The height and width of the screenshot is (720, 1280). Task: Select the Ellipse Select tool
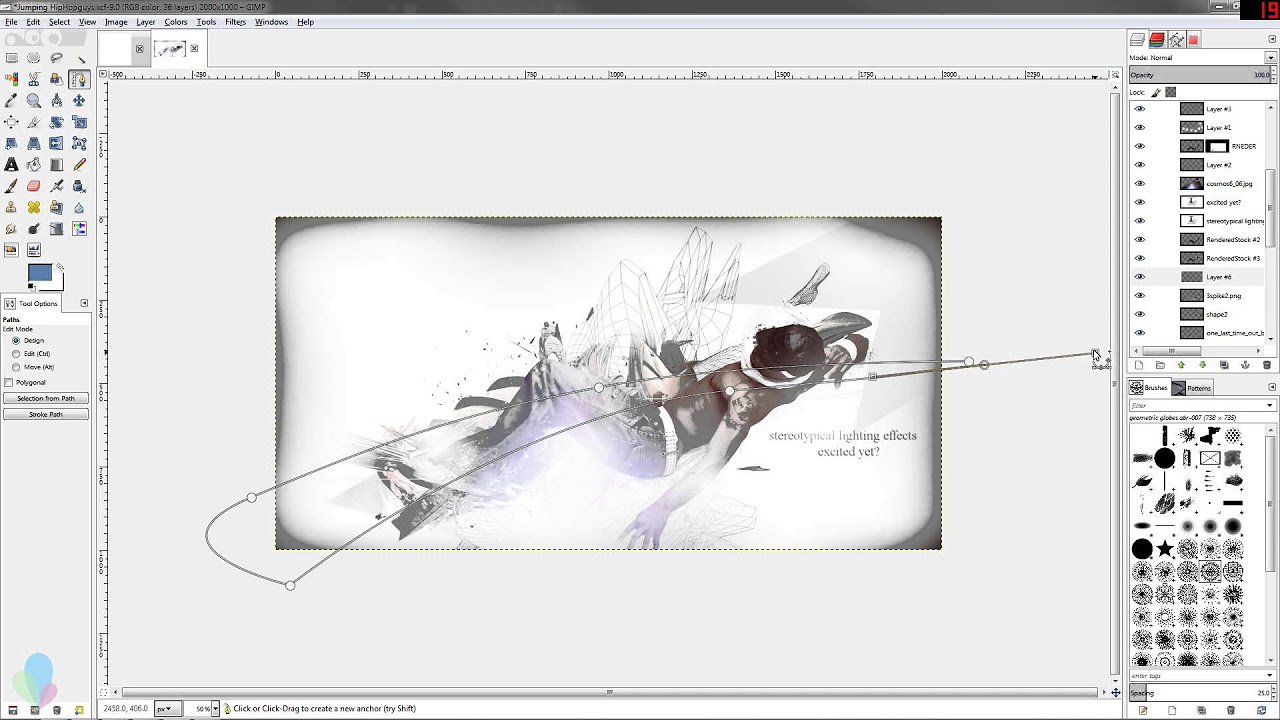click(x=34, y=58)
